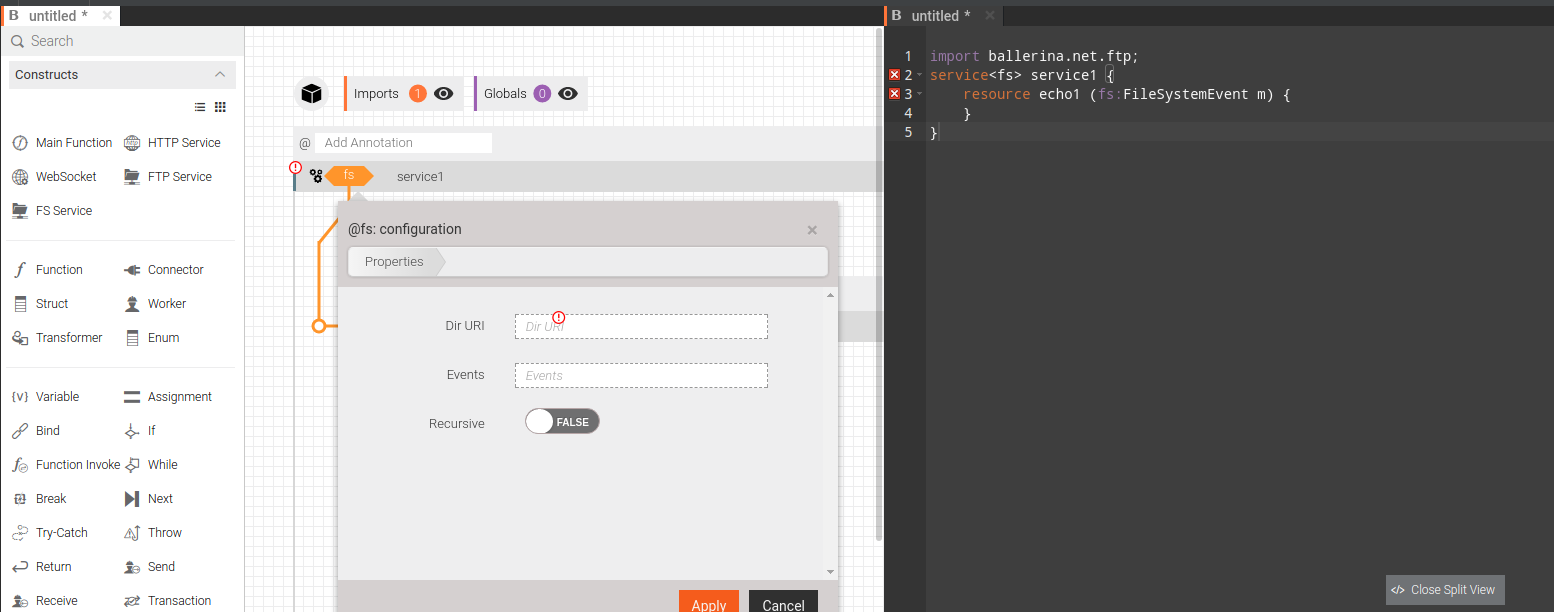Cancel the fs configuration dialog
This screenshot has width=1554, height=612.
pyautogui.click(x=783, y=601)
